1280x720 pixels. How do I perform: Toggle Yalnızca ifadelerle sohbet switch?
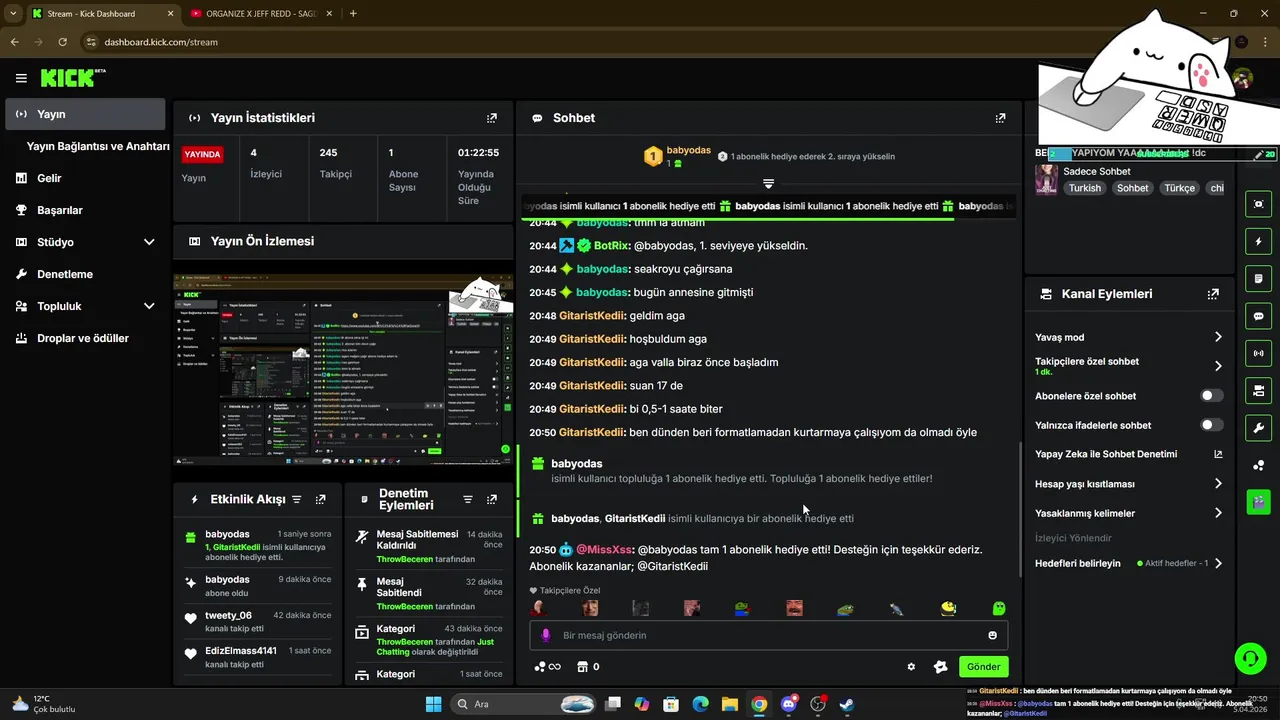(x=1212, y=425)
